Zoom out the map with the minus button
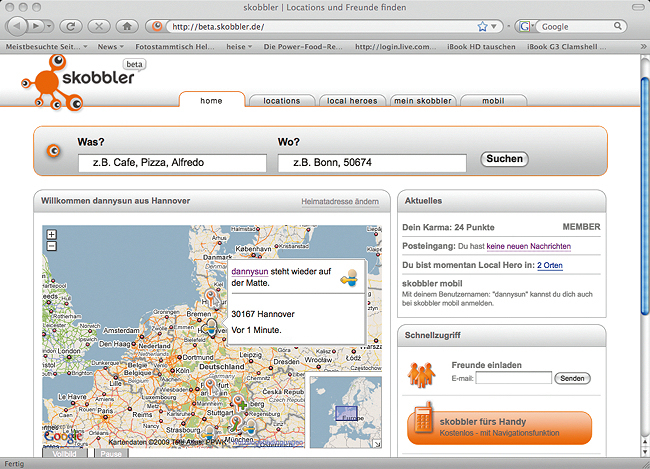Screen dimensions: 650x469 [51, 246]
